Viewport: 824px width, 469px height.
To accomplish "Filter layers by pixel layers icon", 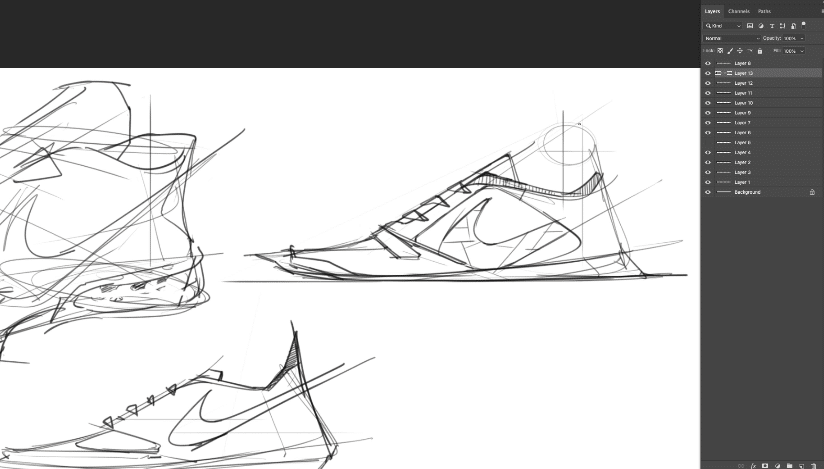I will tap(750, 26).
